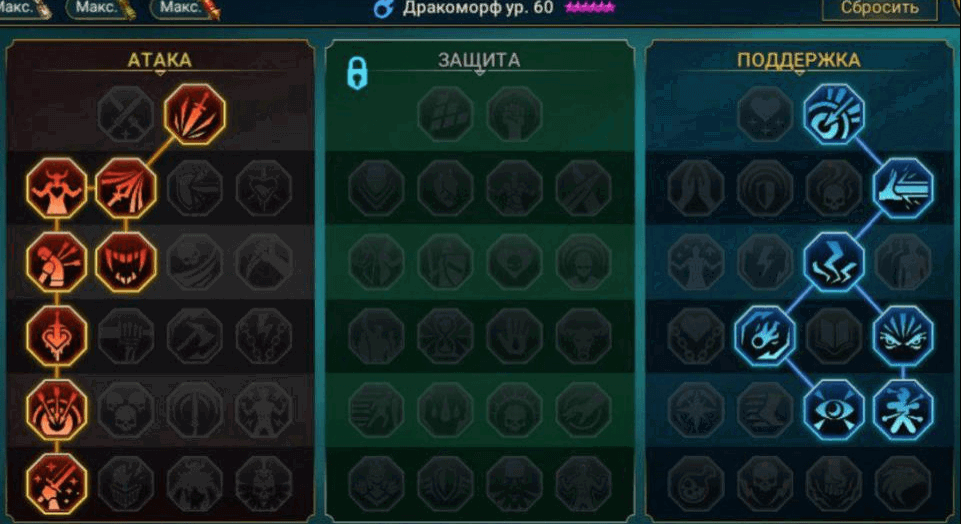Expand the Поддержка tree header arrow
961x524 pixels.
(x=799, y=73)
